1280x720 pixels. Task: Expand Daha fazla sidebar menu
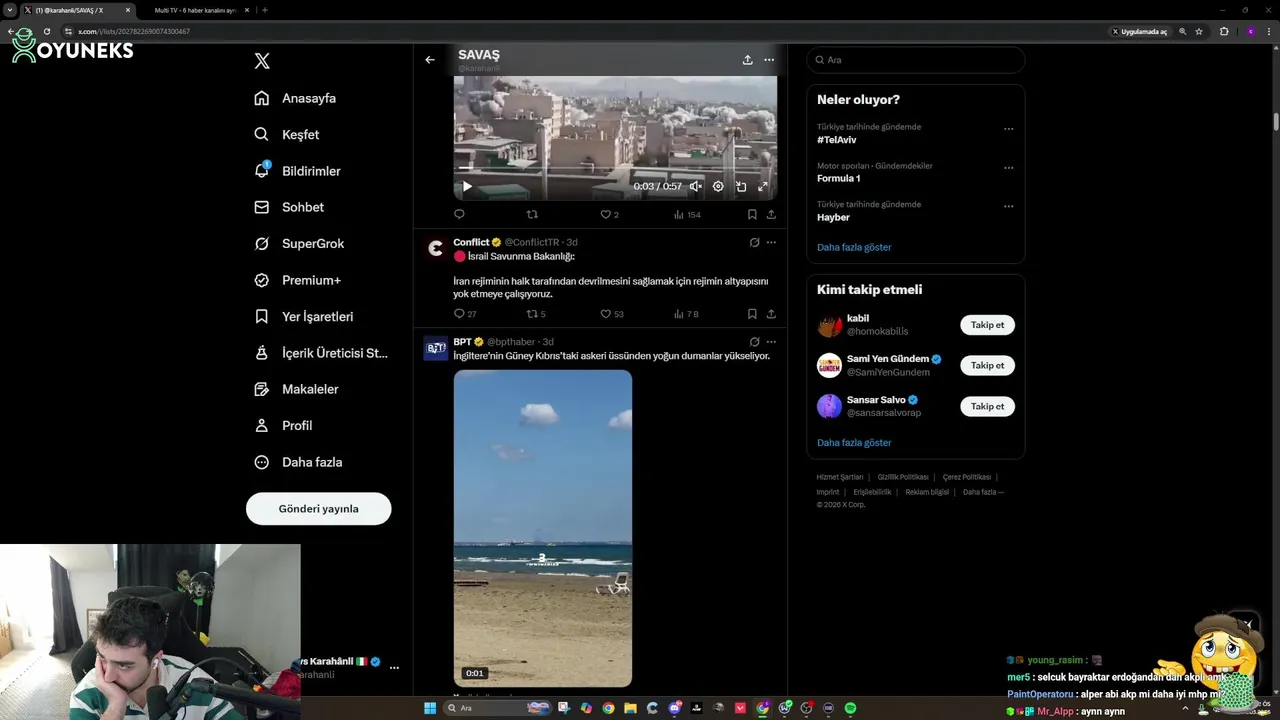point(298,462)
